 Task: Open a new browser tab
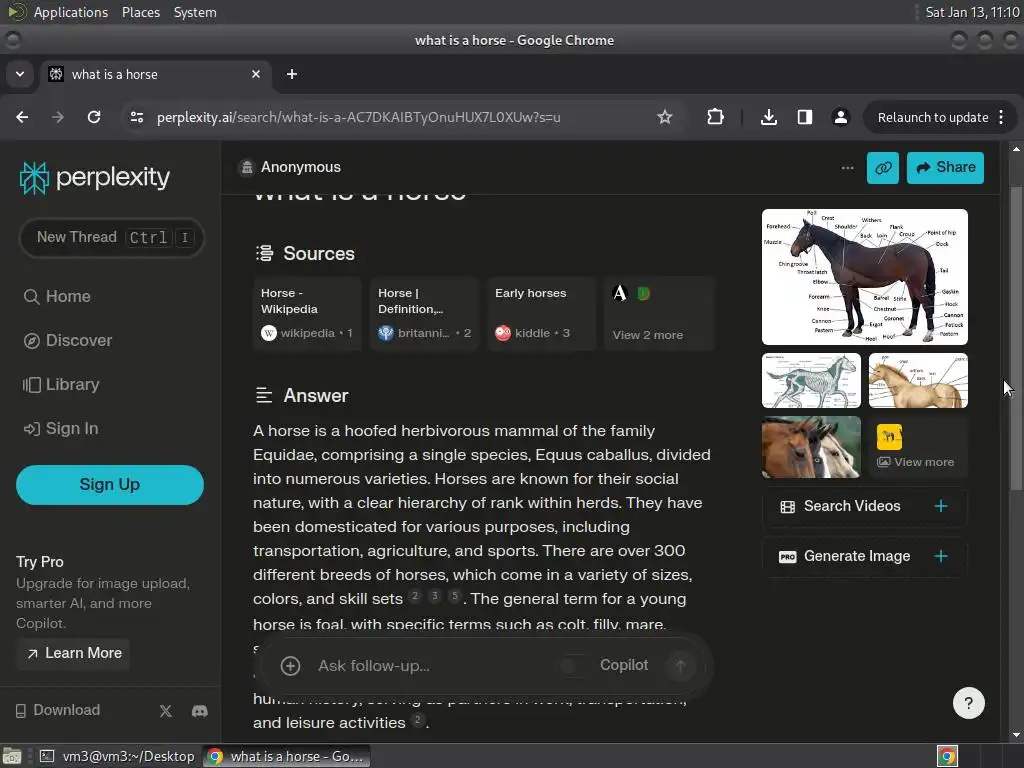[292, 74]
